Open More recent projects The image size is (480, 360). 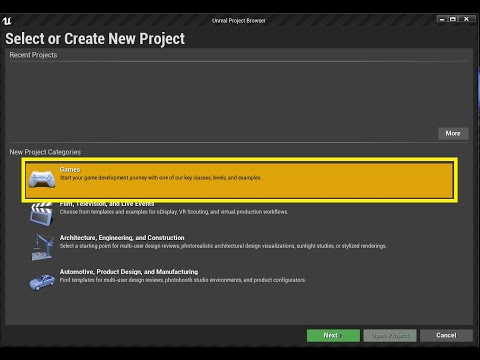point(453,133)
